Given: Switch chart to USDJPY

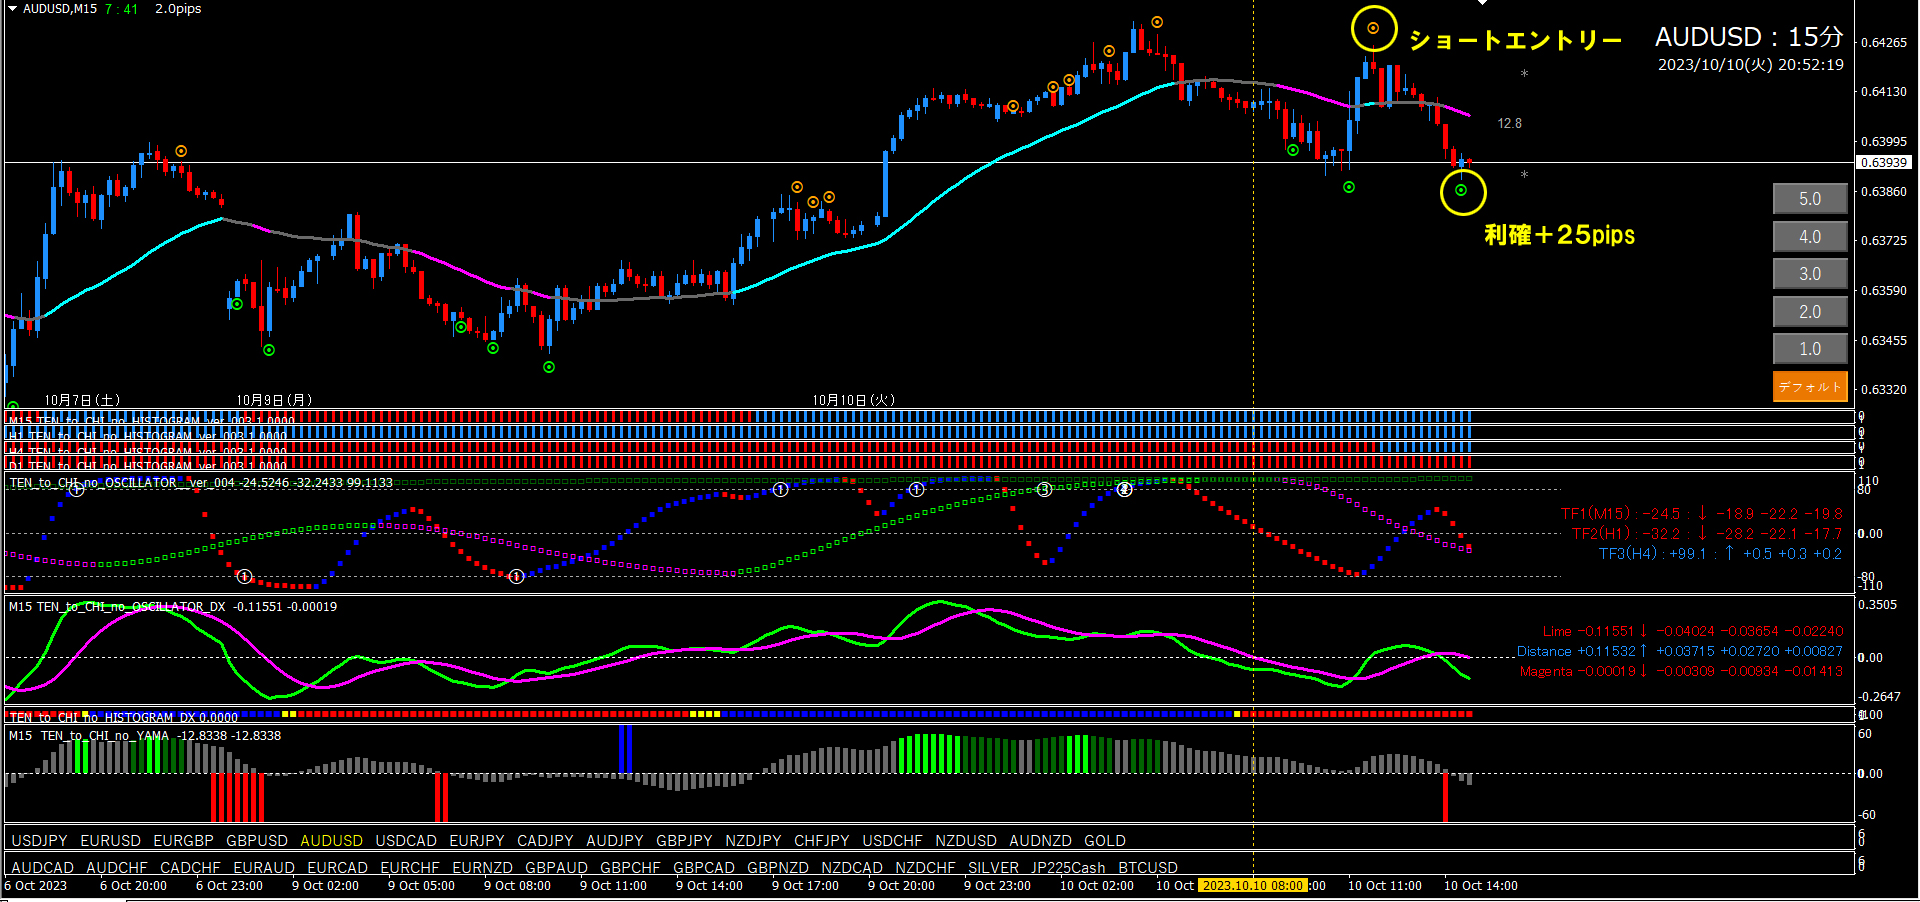Looking at the screenshot, I should (40, 841).
